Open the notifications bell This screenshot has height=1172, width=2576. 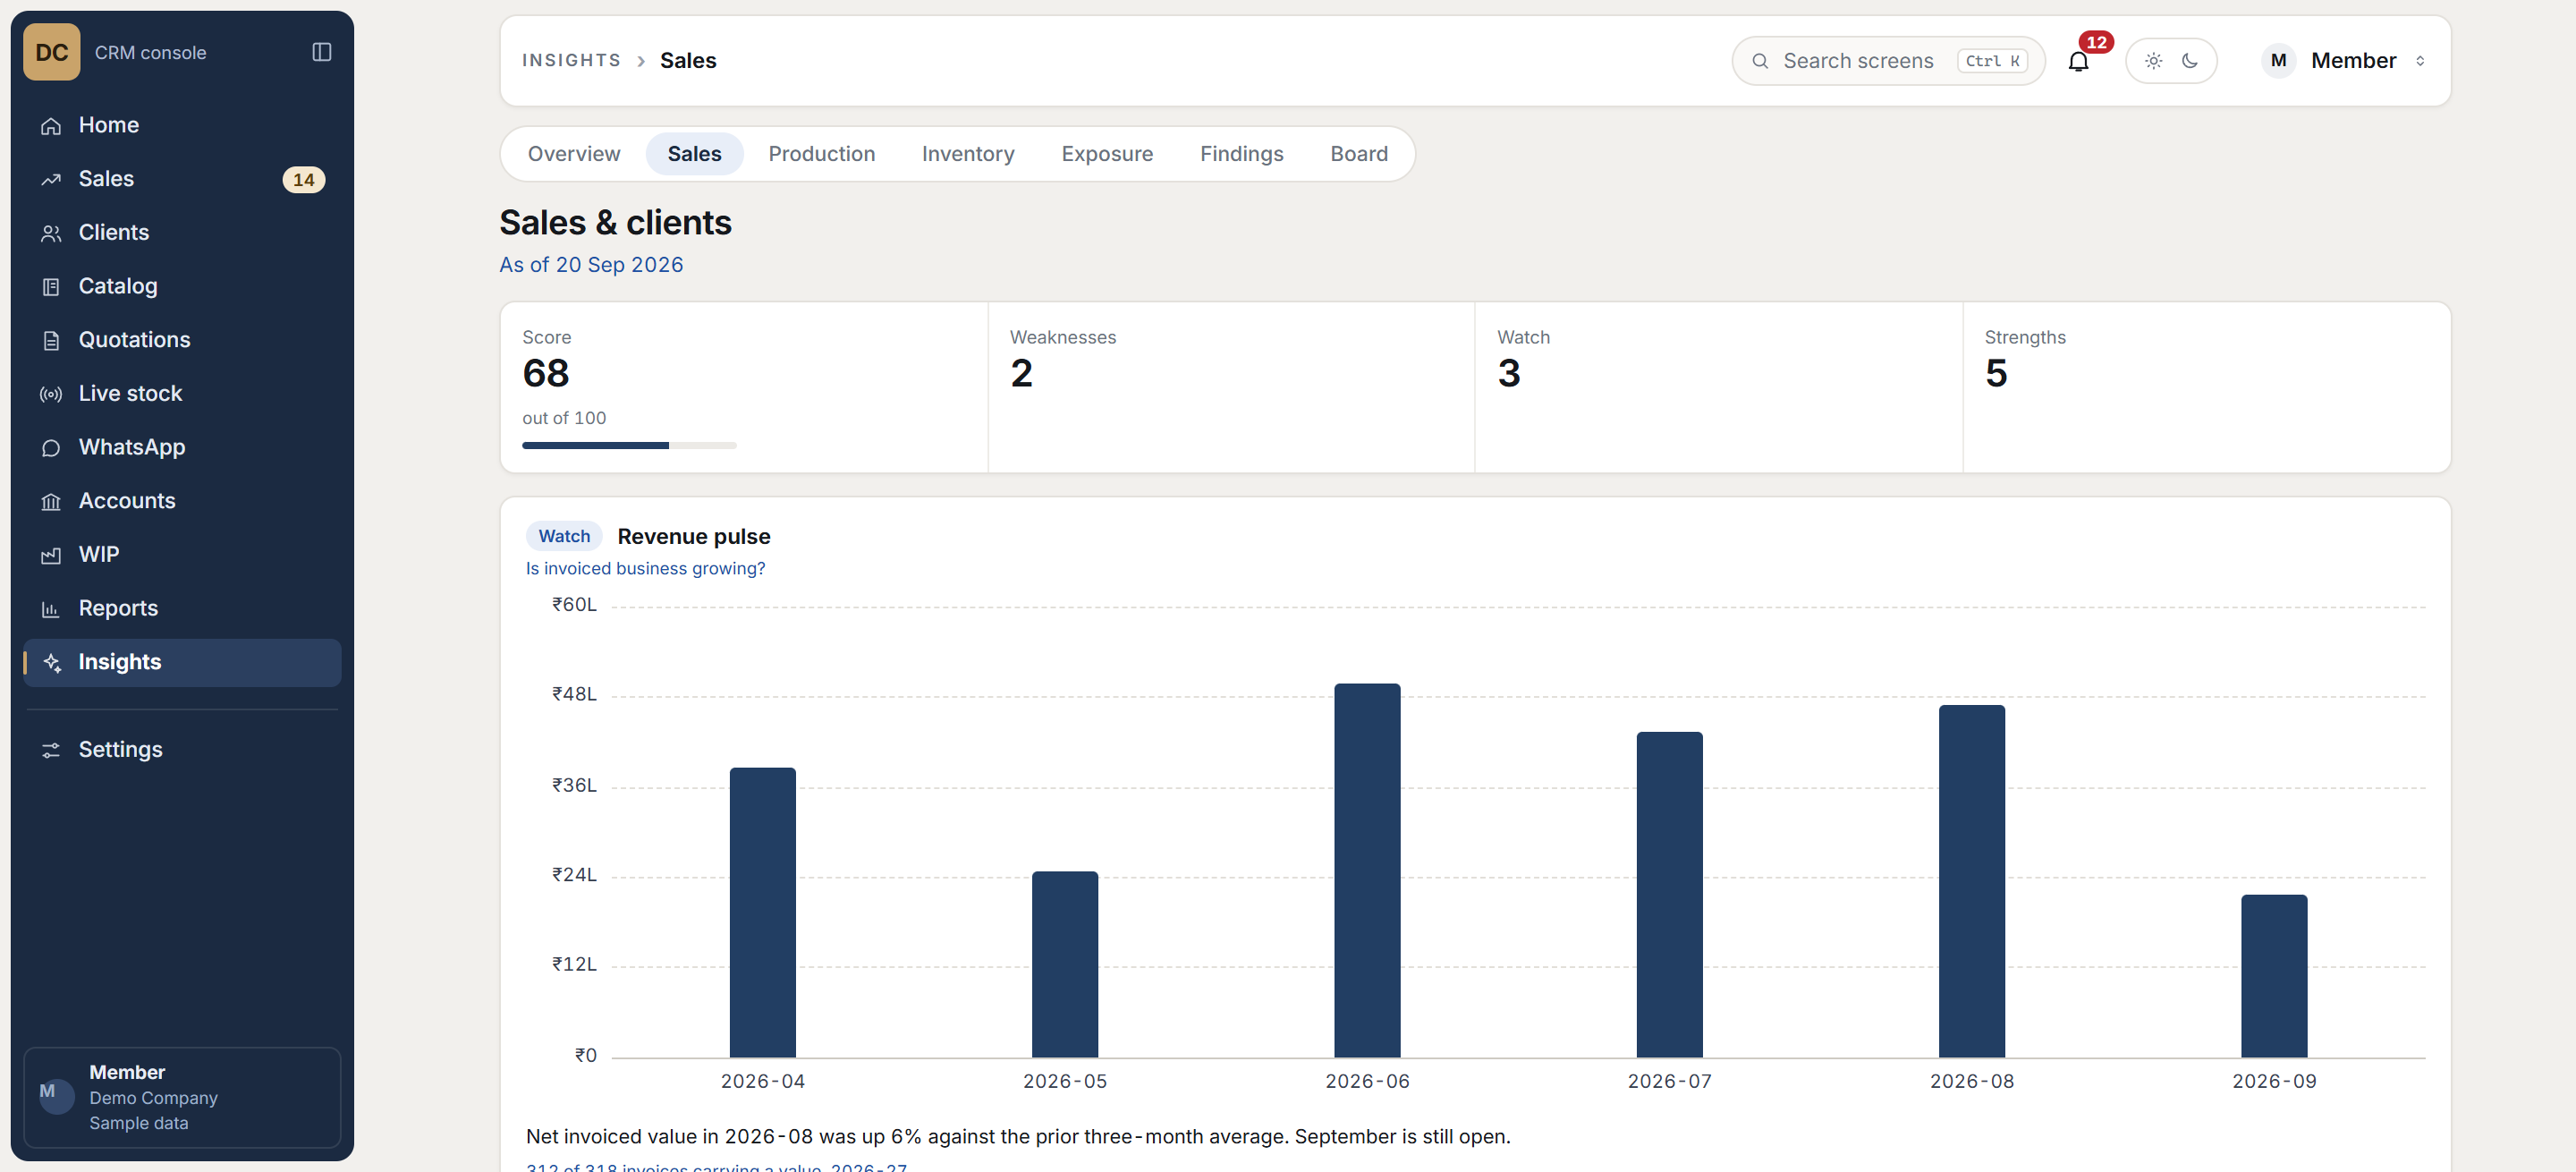pyautogui.click(x=2078, y=61)
